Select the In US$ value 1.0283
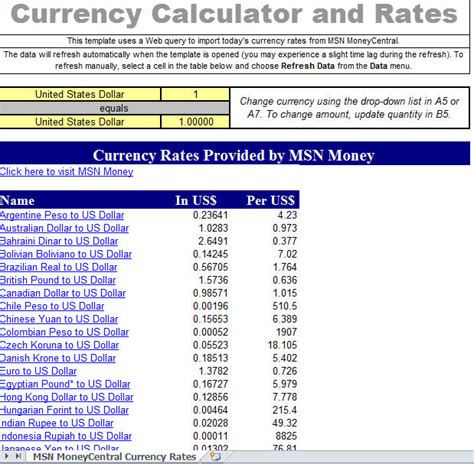 coord(213,228)
